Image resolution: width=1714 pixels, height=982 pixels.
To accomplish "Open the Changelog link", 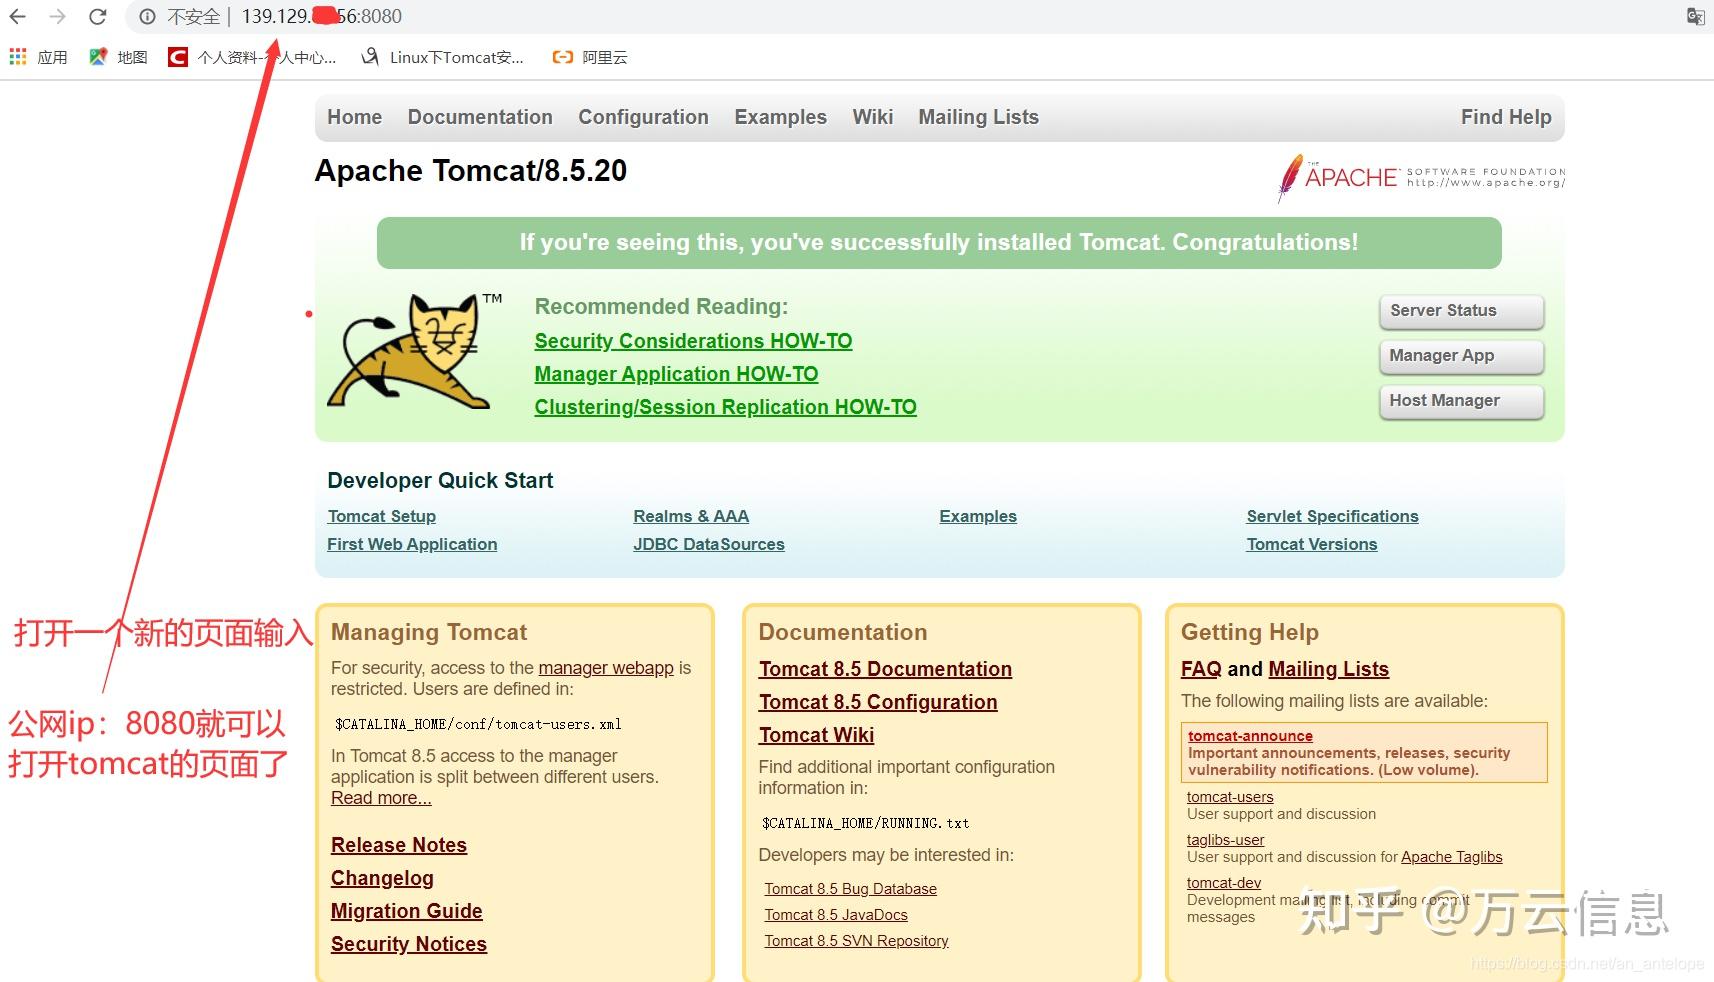I will (382, 878).
